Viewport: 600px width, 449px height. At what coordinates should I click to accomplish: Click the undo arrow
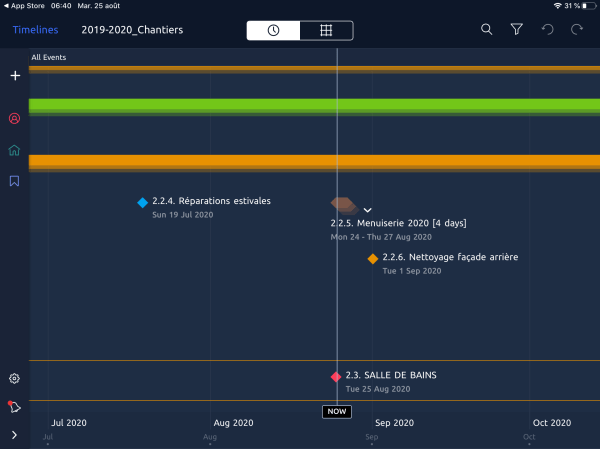[546, 30]
